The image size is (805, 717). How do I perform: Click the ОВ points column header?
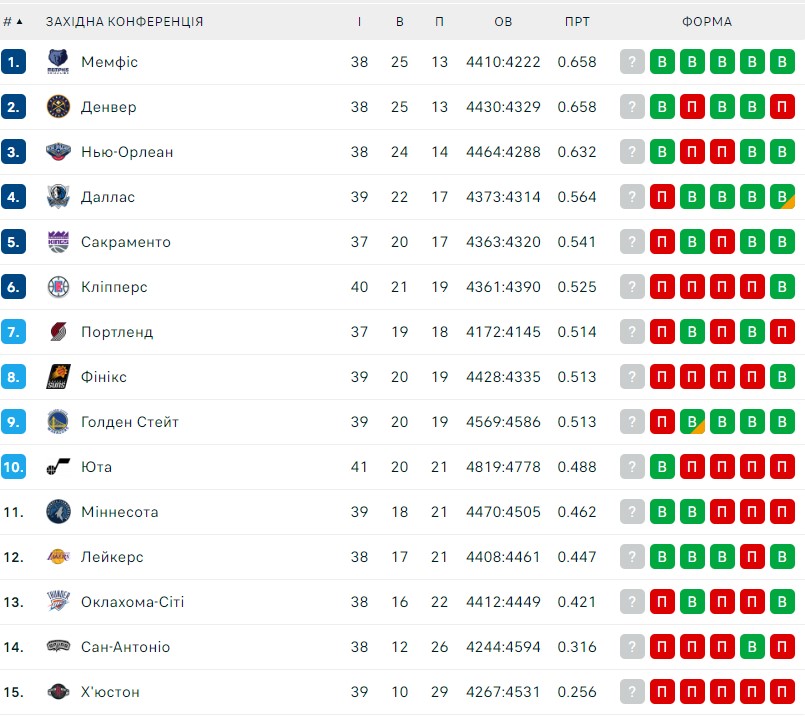(x=503, y=22)
